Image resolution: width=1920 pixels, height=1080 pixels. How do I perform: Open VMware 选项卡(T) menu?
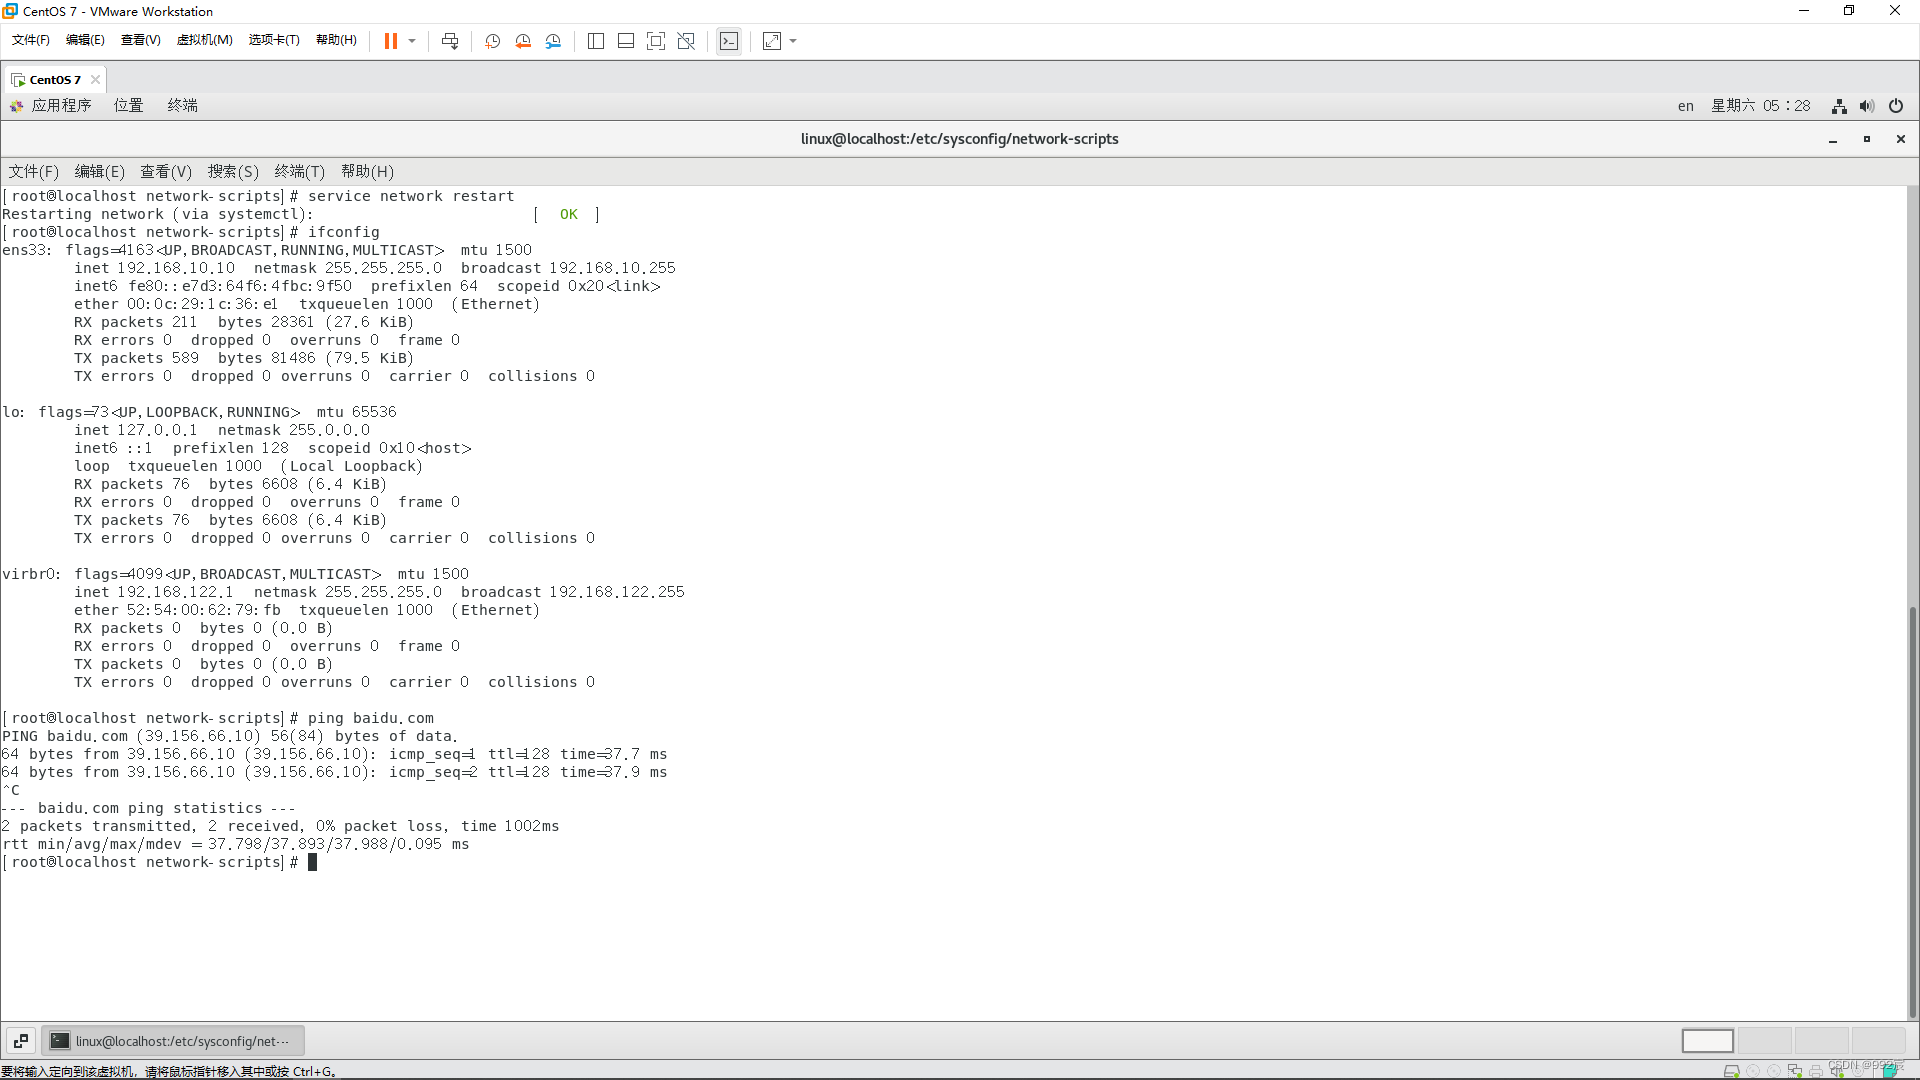tap(274, 40)
